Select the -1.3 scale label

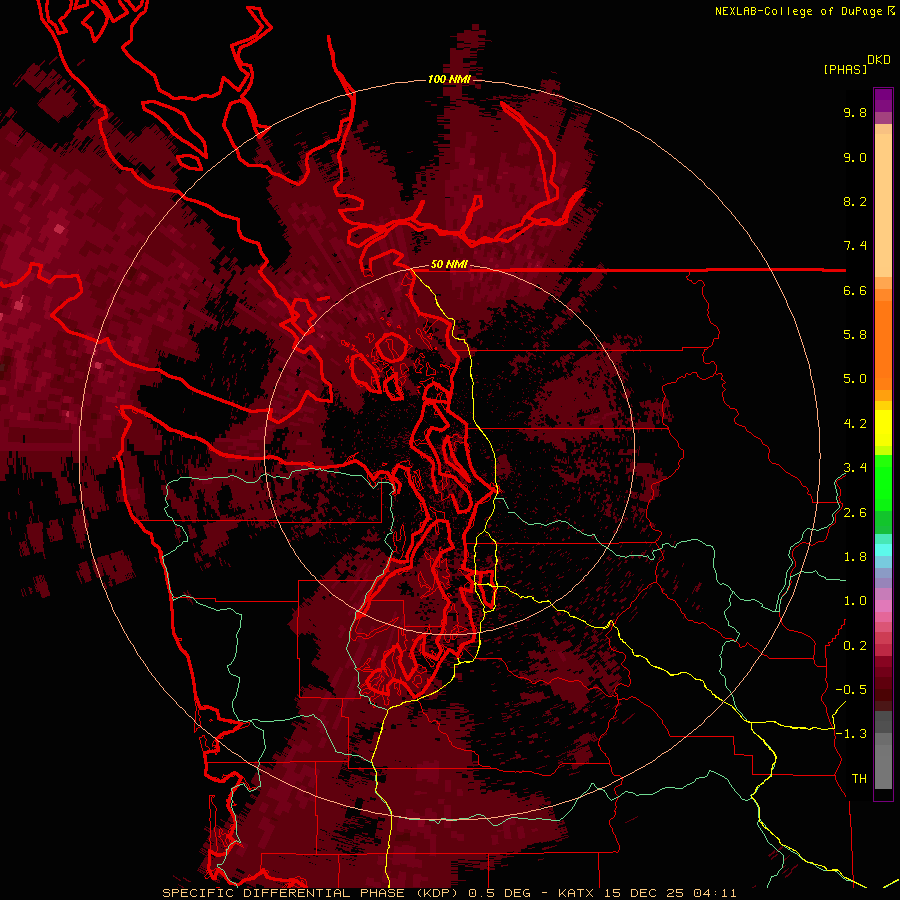coord(851,734)
